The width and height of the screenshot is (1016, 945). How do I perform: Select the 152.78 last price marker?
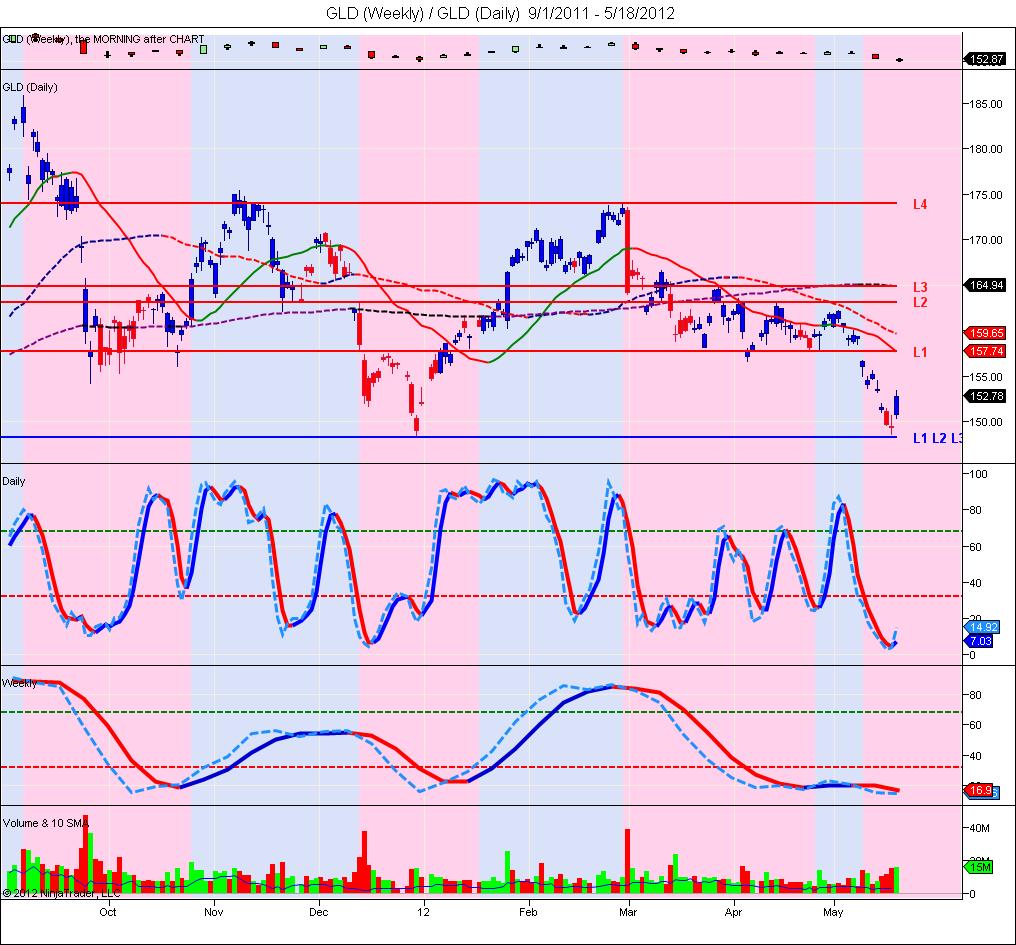point(986,395)
